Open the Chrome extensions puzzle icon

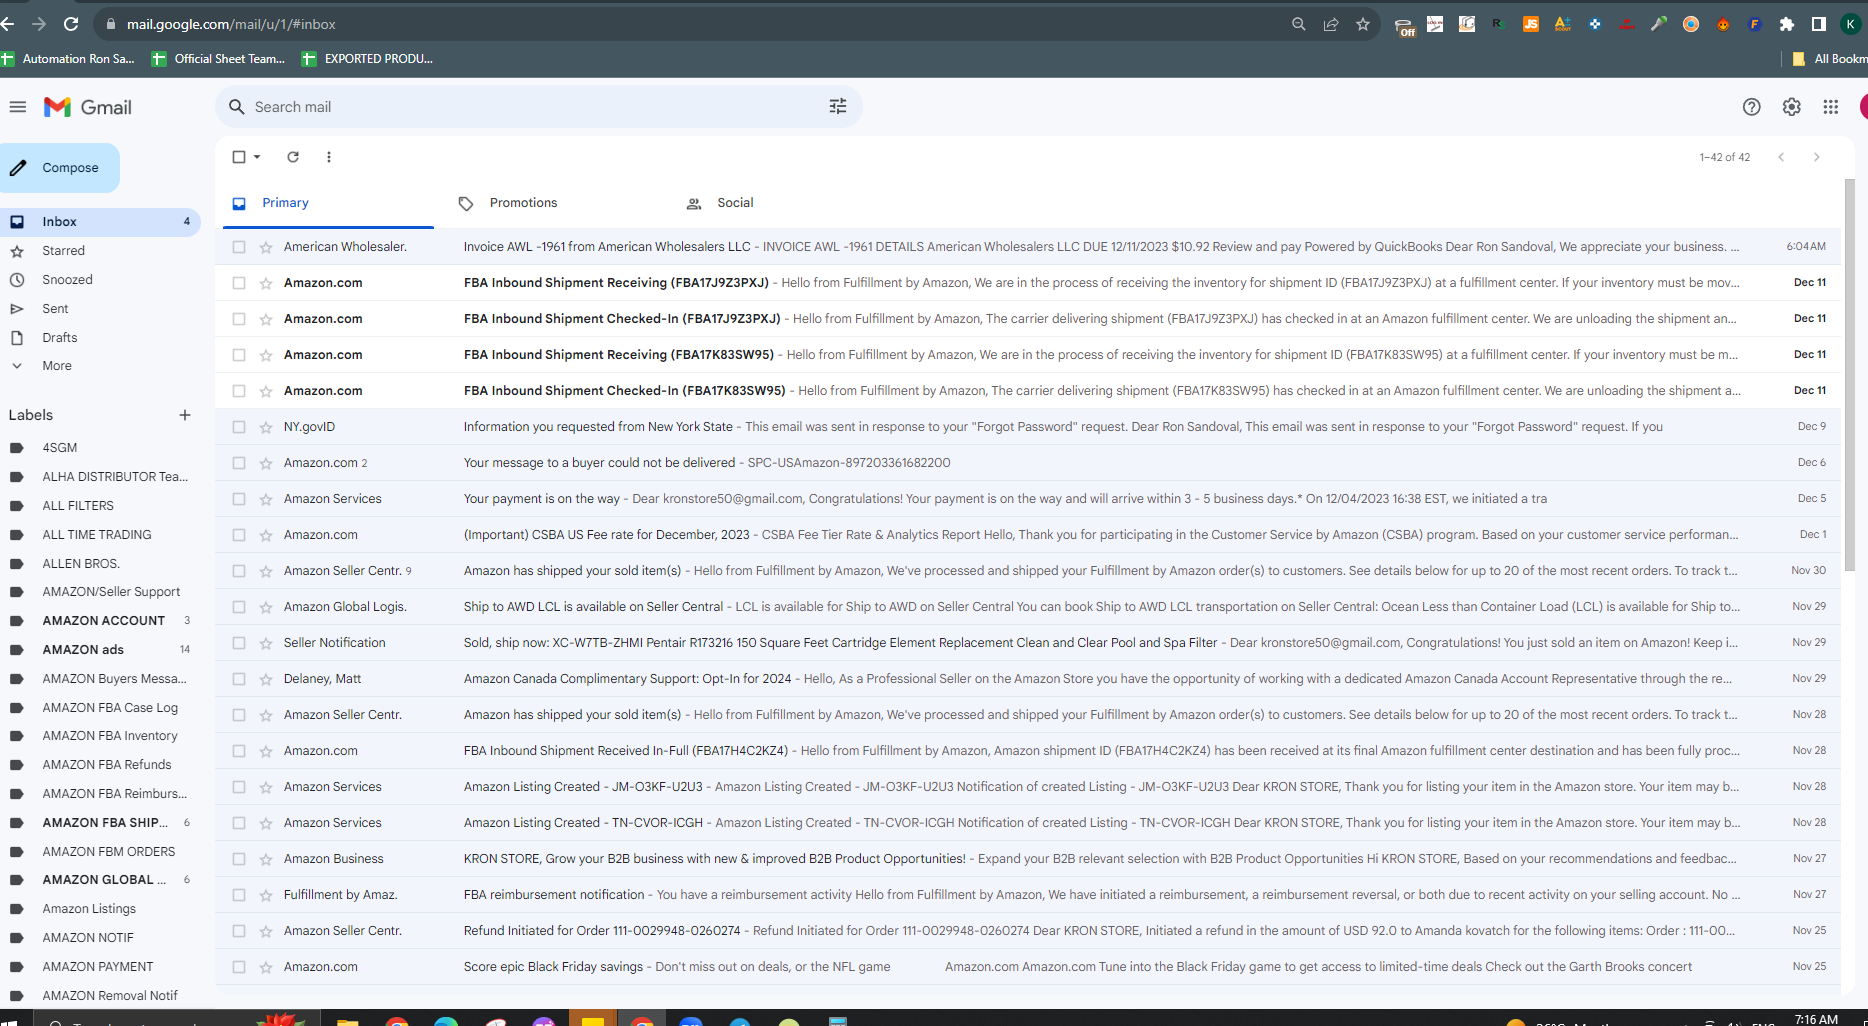point(1787,24)
